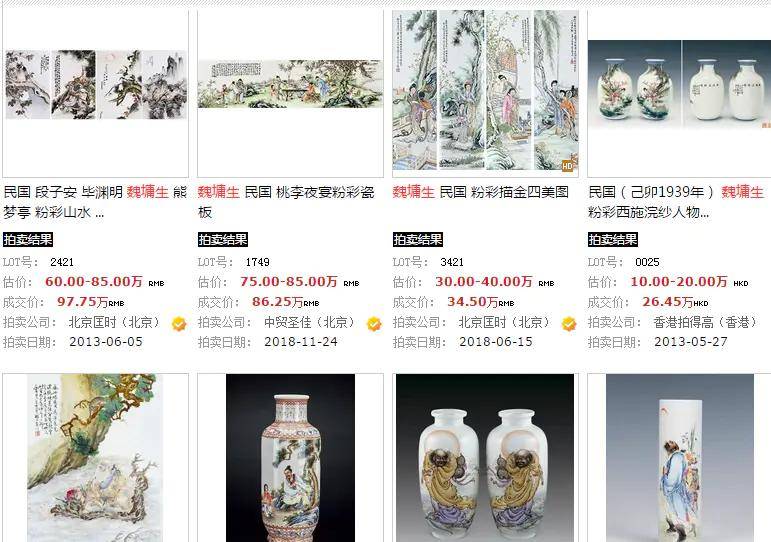Open the pine tree porcelain plaque thumbnail

95,457
